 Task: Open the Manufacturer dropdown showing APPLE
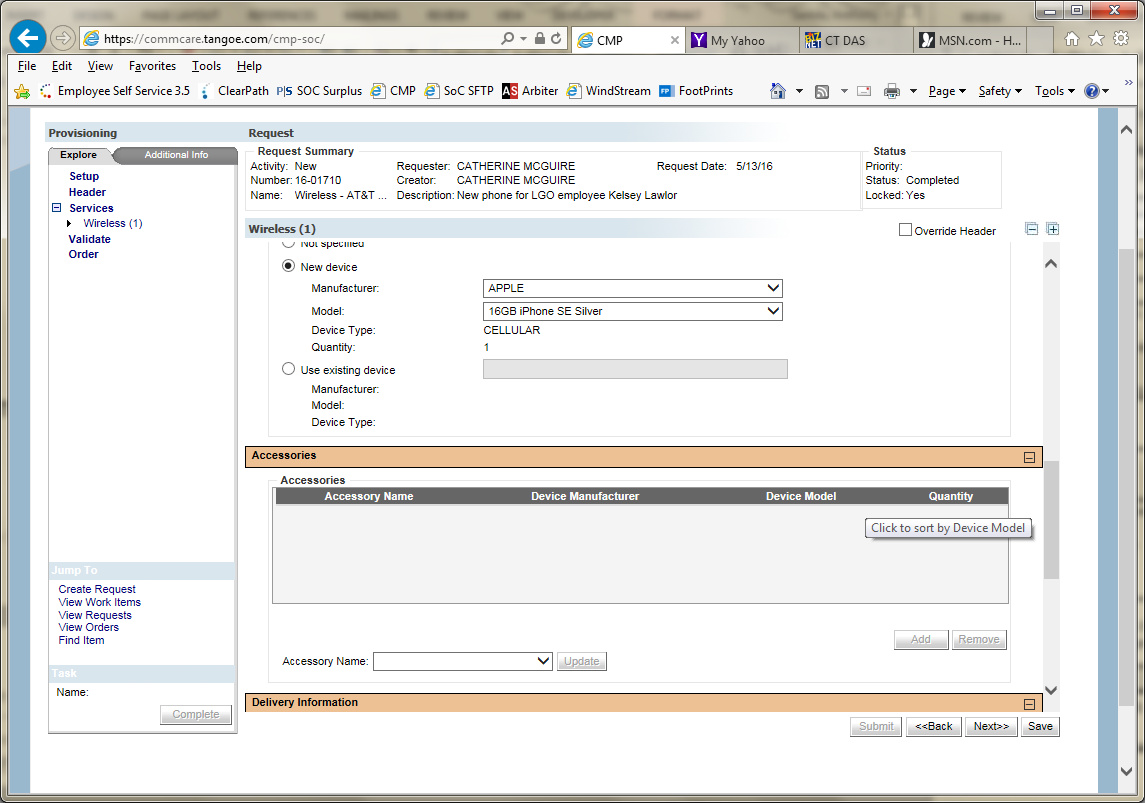coord(632,288)
